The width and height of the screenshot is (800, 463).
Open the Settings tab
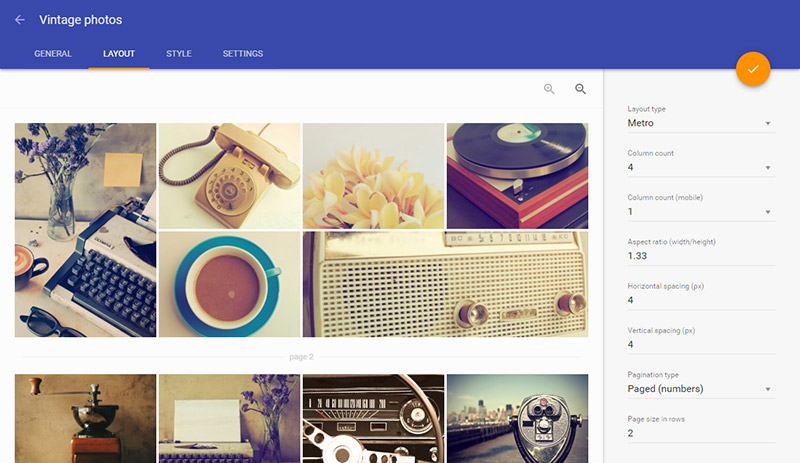point(243,54)
